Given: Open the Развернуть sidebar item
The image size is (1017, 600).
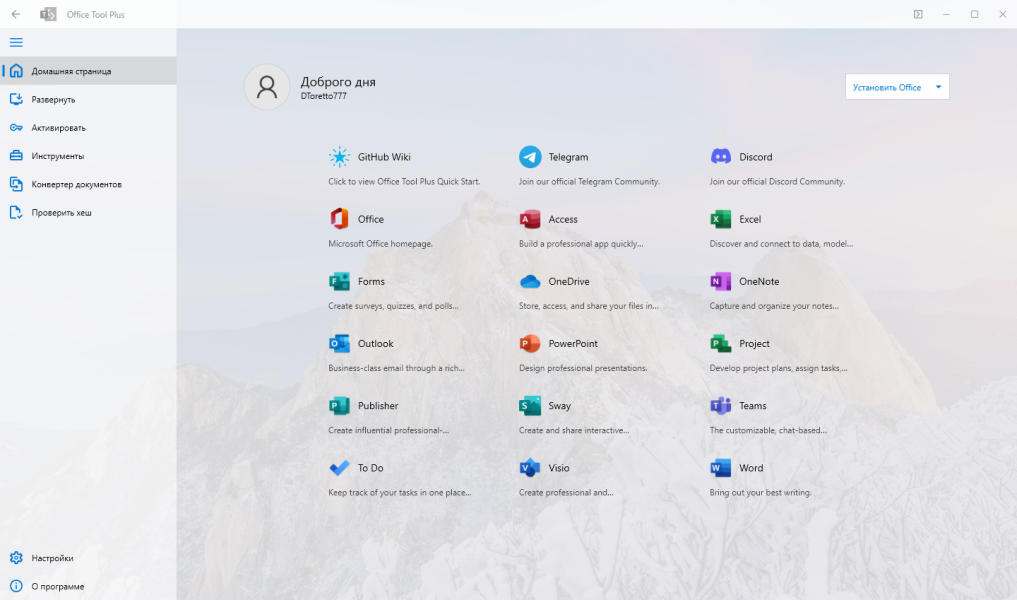Looking at the screenshot, I should [x=88, y=99].
